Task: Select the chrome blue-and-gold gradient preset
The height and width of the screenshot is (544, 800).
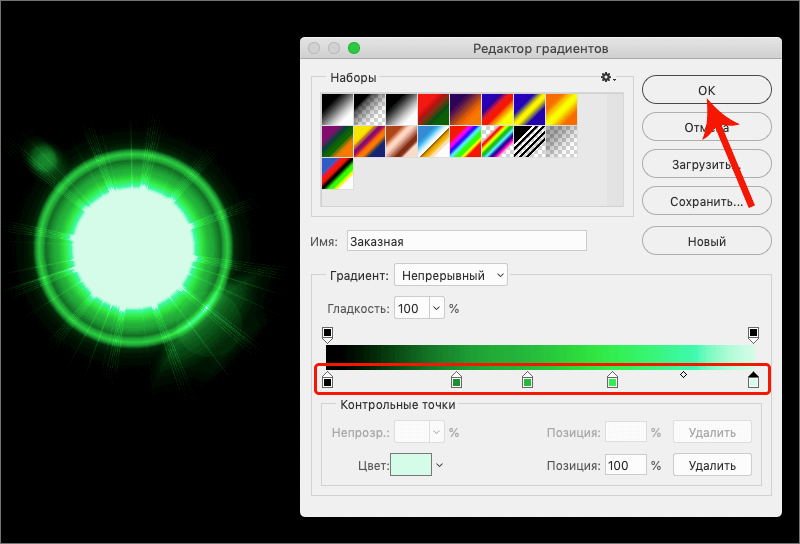Action: click(x=434, y=141)
